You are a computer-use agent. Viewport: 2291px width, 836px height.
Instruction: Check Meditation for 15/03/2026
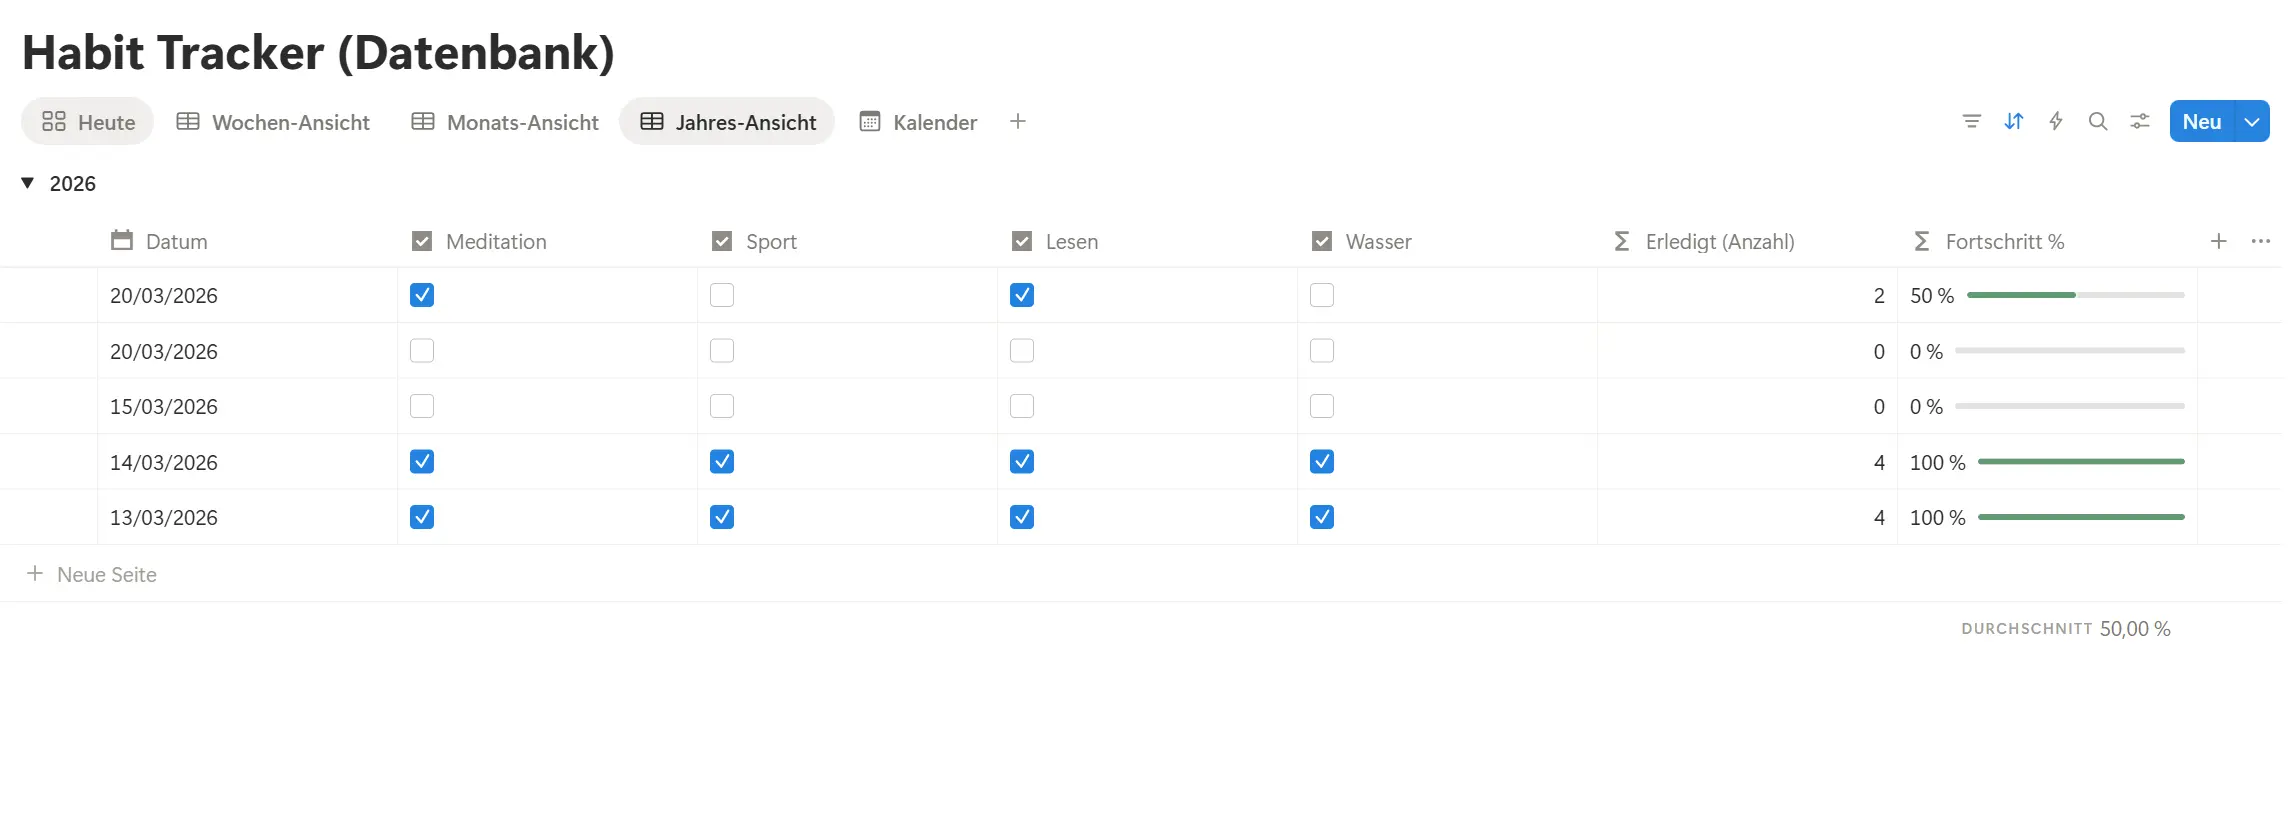pos(421,406)
